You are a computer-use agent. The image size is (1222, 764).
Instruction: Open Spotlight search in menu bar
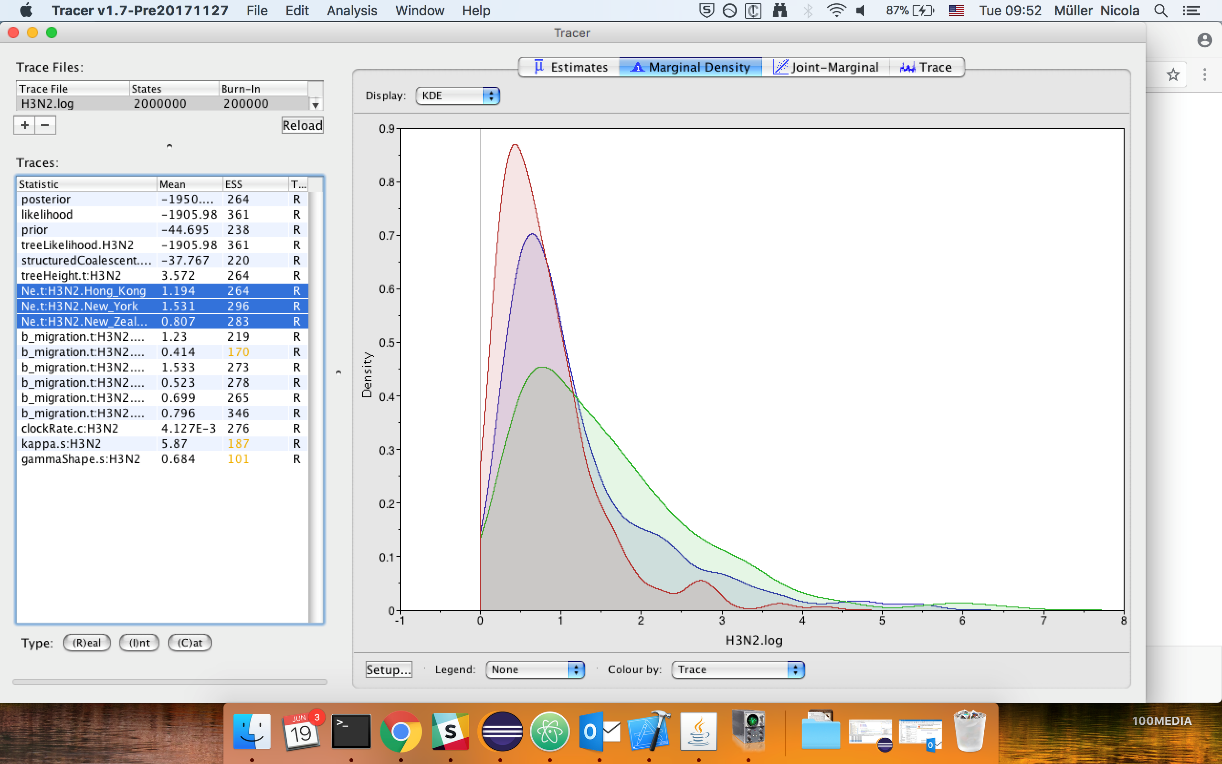1161,10
